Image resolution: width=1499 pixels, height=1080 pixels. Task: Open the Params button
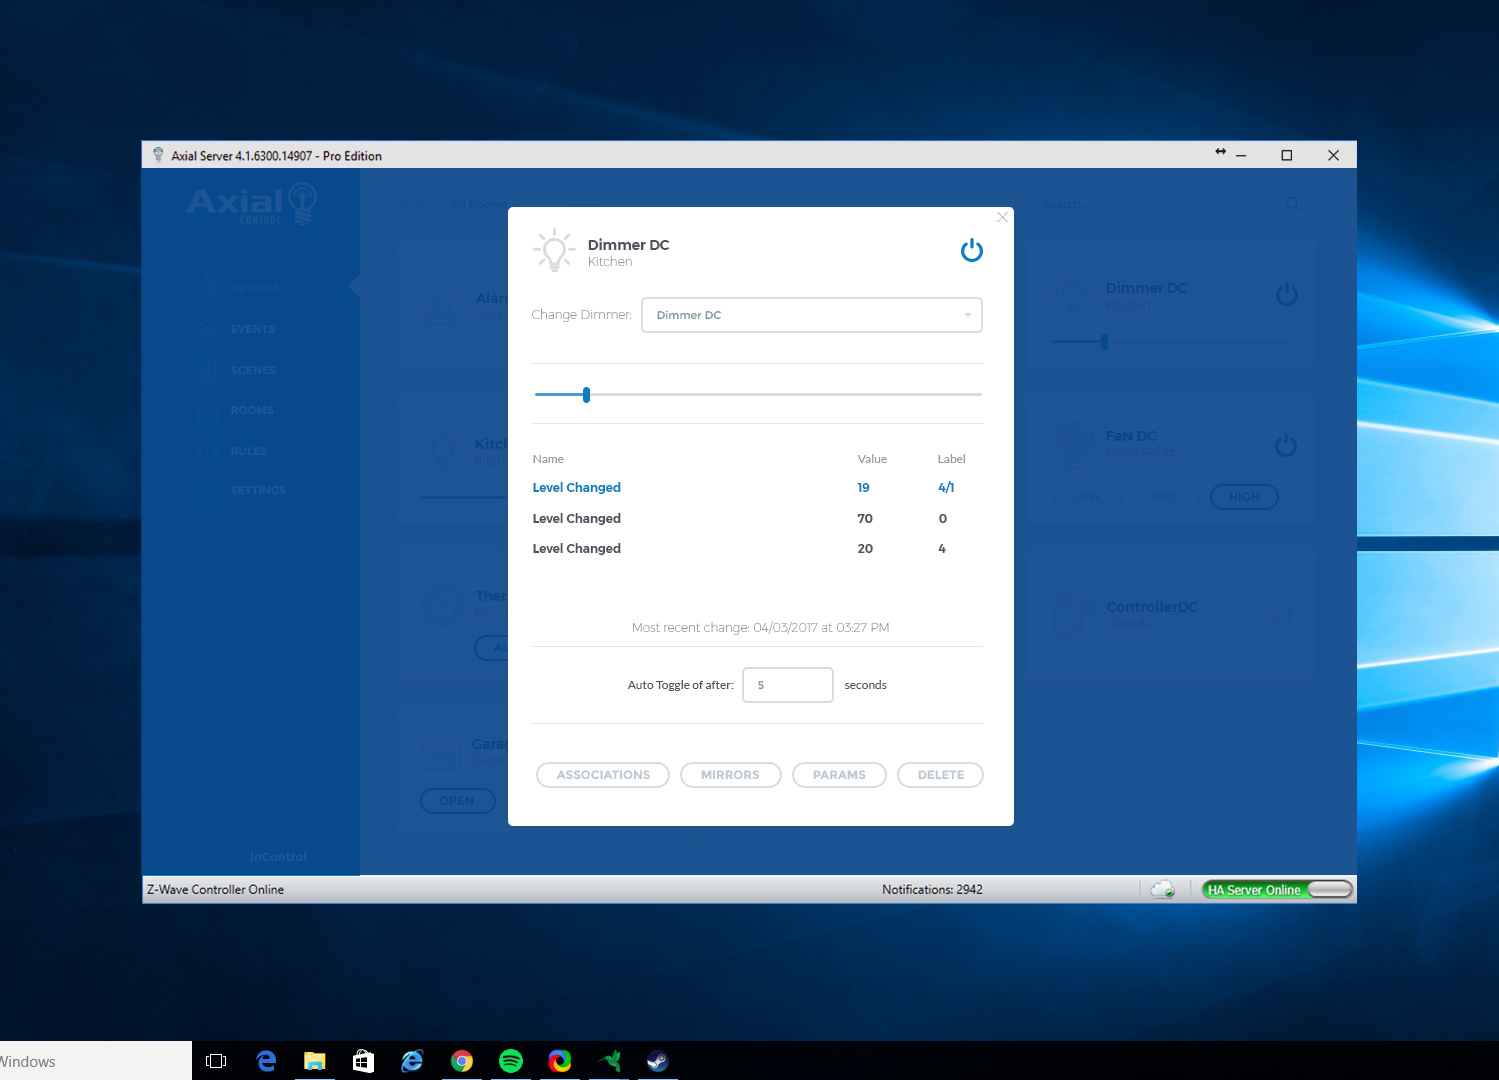click(x=839, y=775)
